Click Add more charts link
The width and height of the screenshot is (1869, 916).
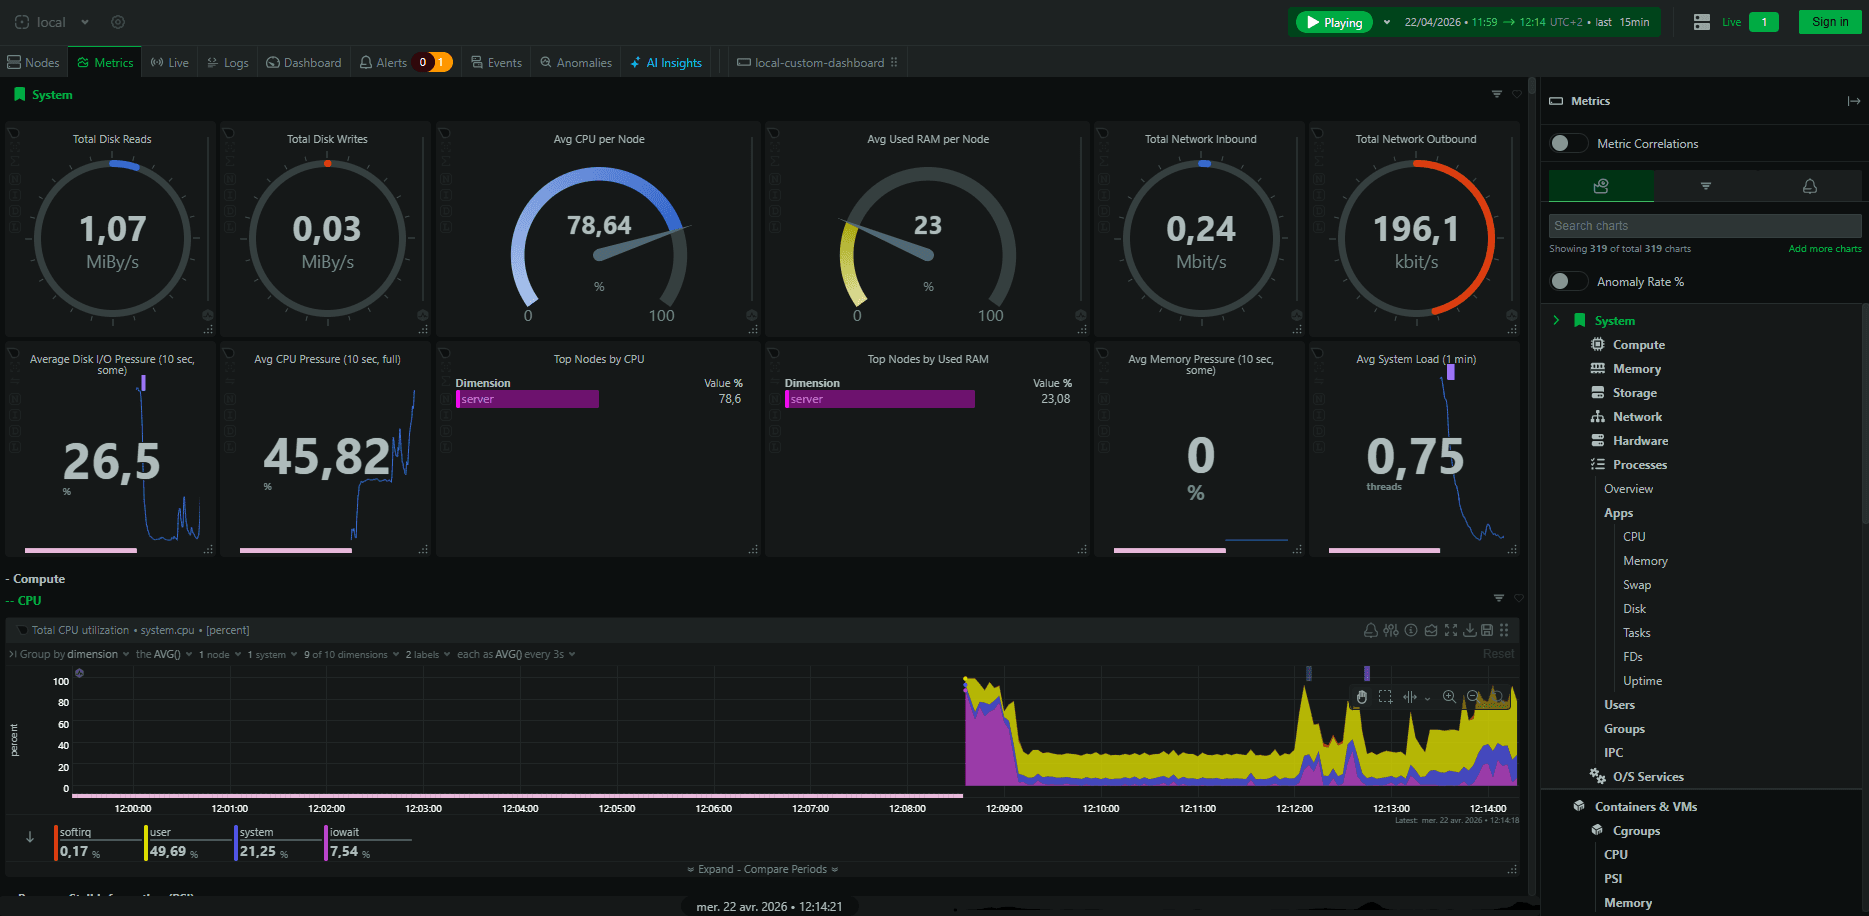pos(1825,249)
